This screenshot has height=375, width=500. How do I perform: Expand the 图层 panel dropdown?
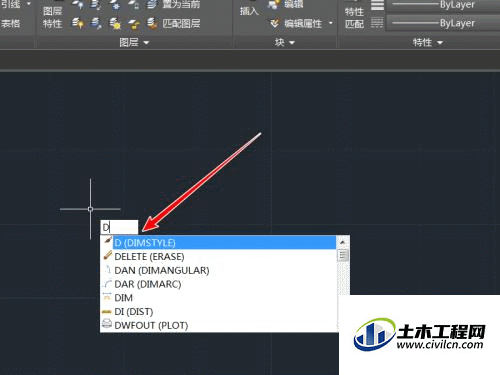click(x=146, y=43)
